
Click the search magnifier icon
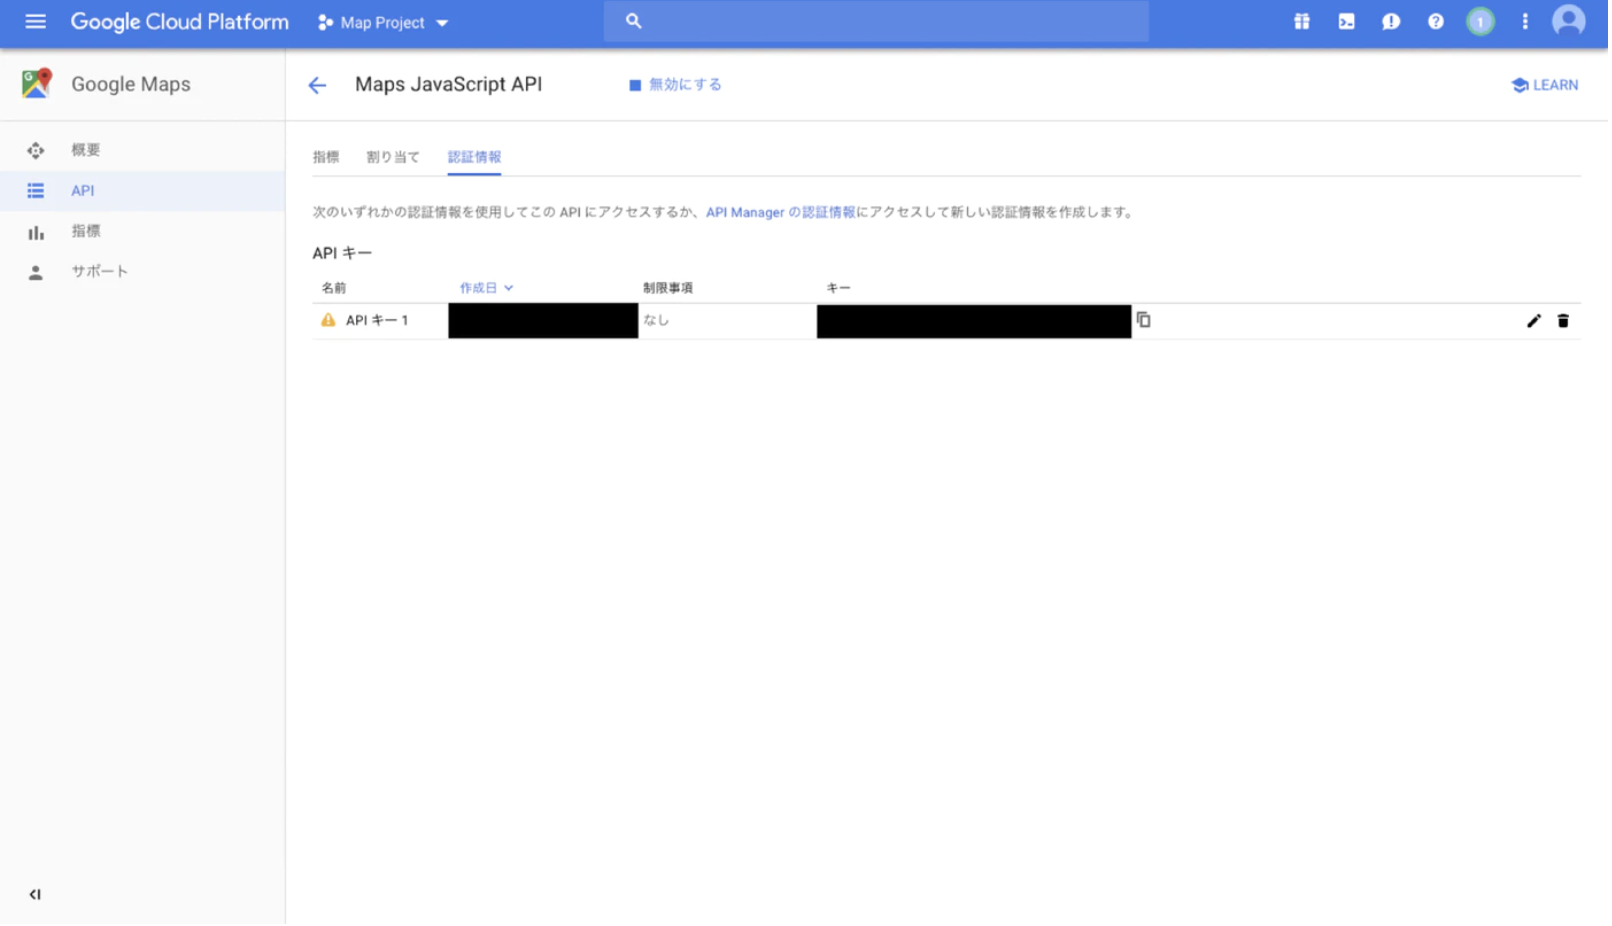634,21
